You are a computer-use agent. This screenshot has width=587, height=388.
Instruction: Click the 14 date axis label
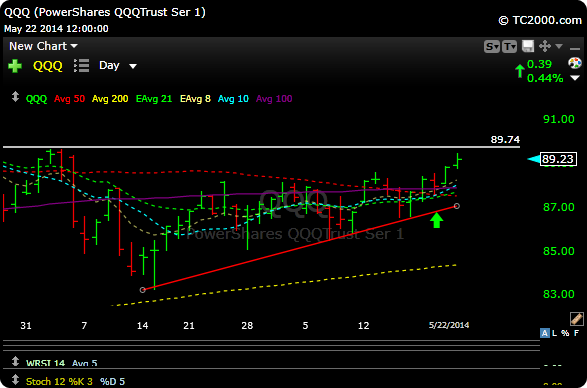[142, 326]
